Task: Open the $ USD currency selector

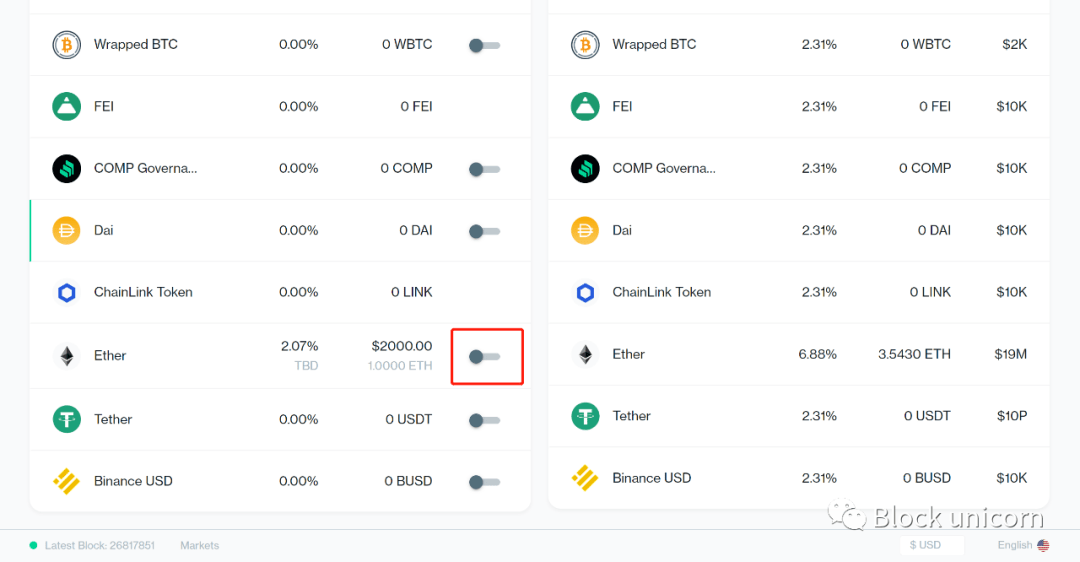Action: [x=932, y=545]
